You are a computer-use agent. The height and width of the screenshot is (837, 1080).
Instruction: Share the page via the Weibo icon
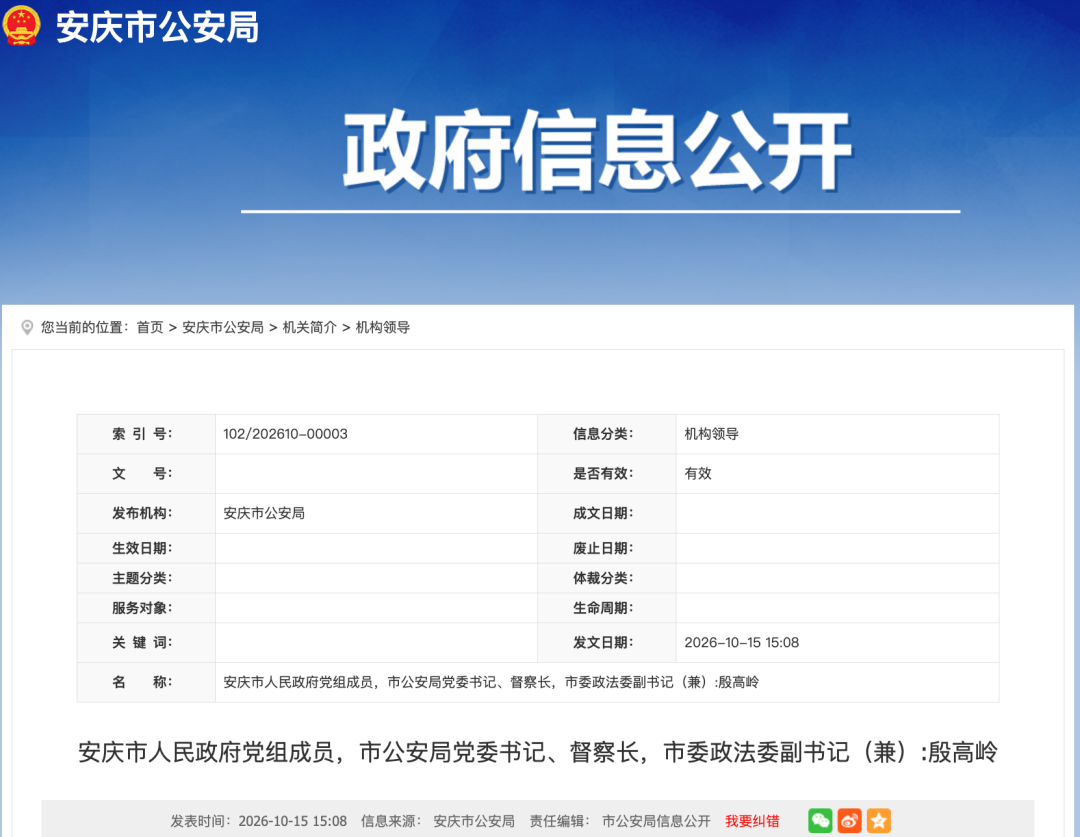coord(849,820)
